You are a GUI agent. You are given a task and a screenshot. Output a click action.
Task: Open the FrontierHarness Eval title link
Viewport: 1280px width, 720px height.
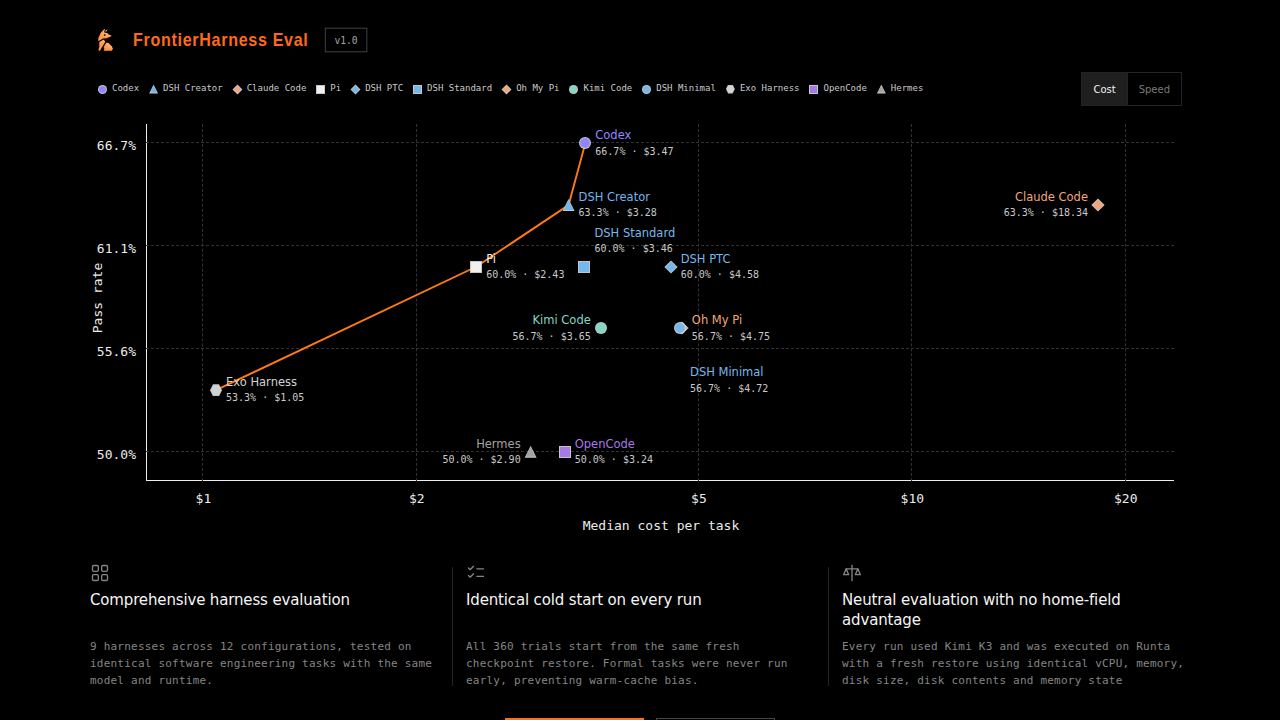point(220,40)
